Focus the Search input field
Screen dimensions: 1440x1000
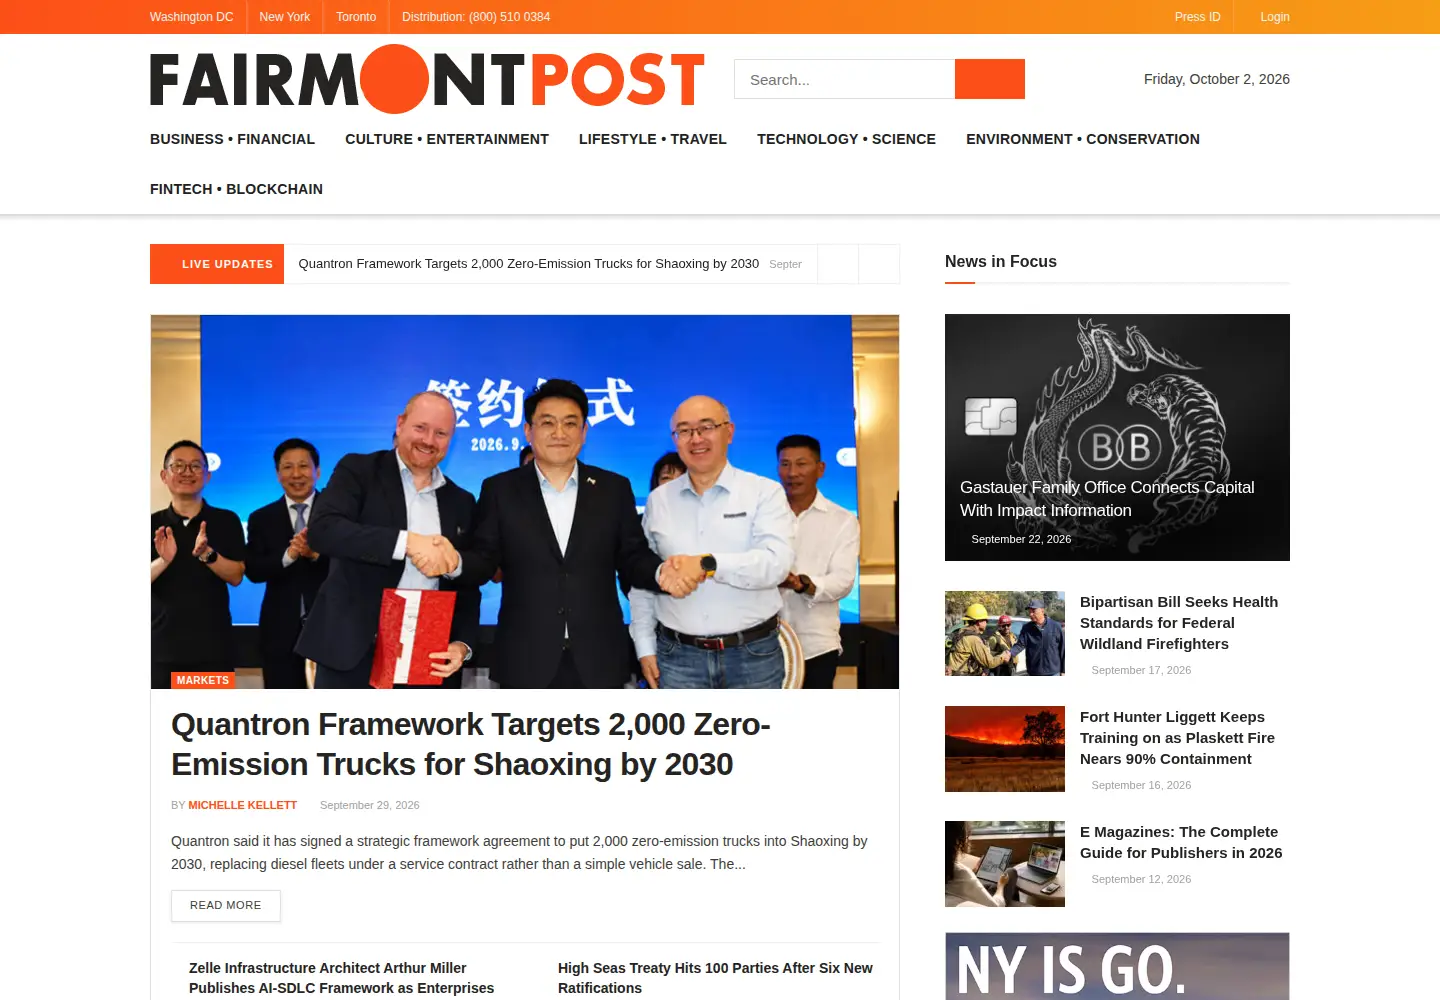coord(845,79)
